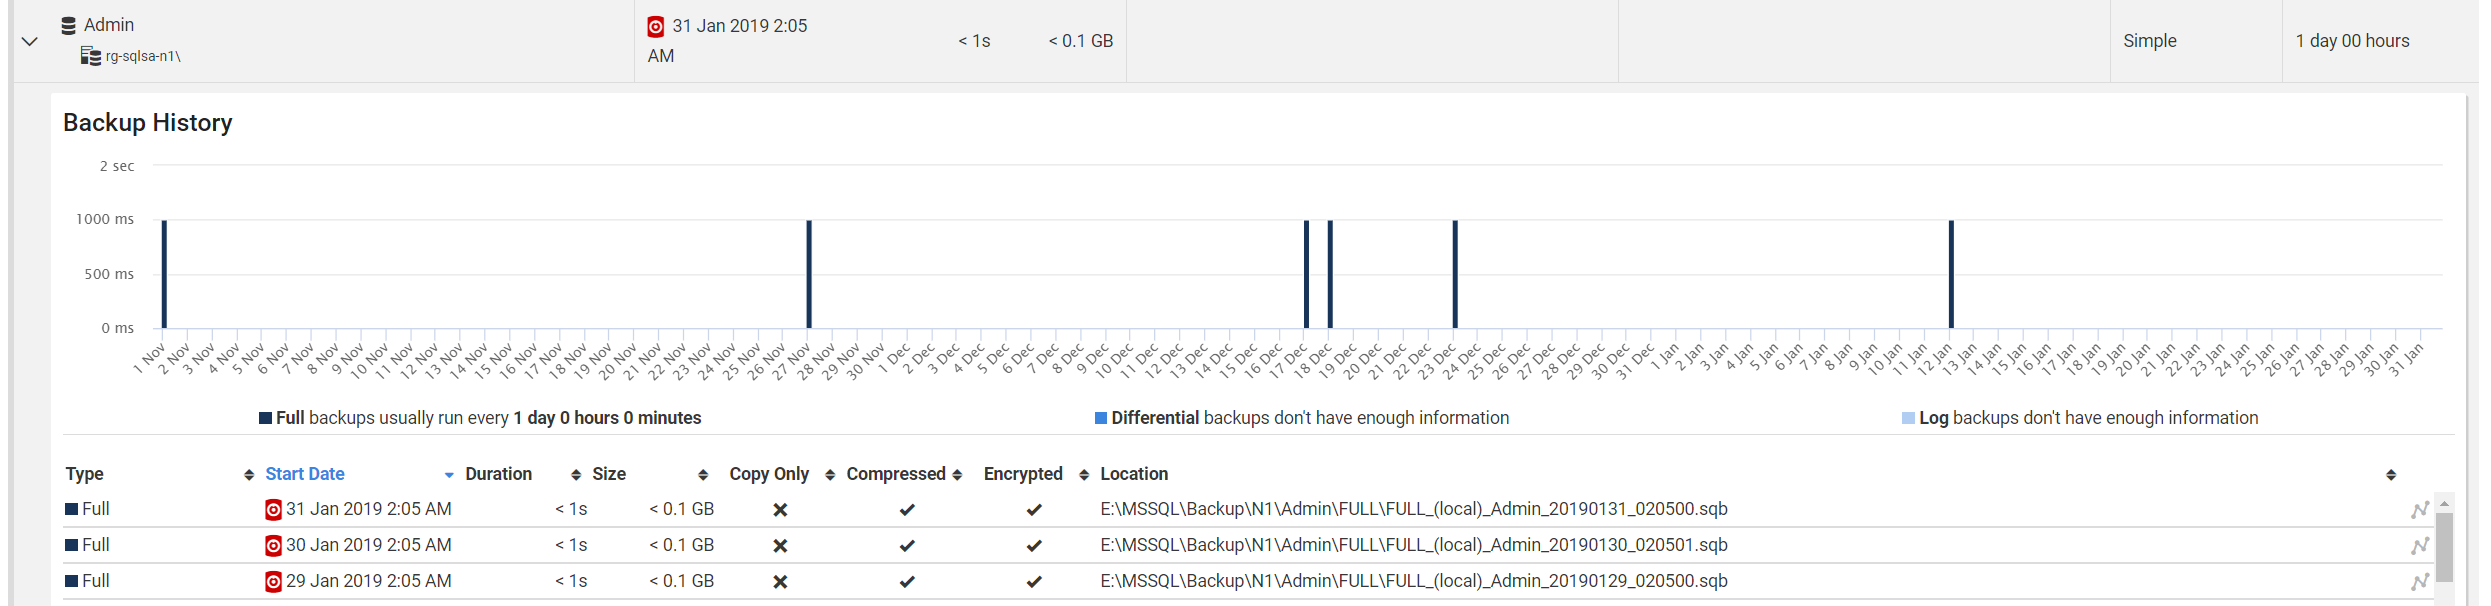Open graph icon for 31 Jan backup row

(2419, 510)
